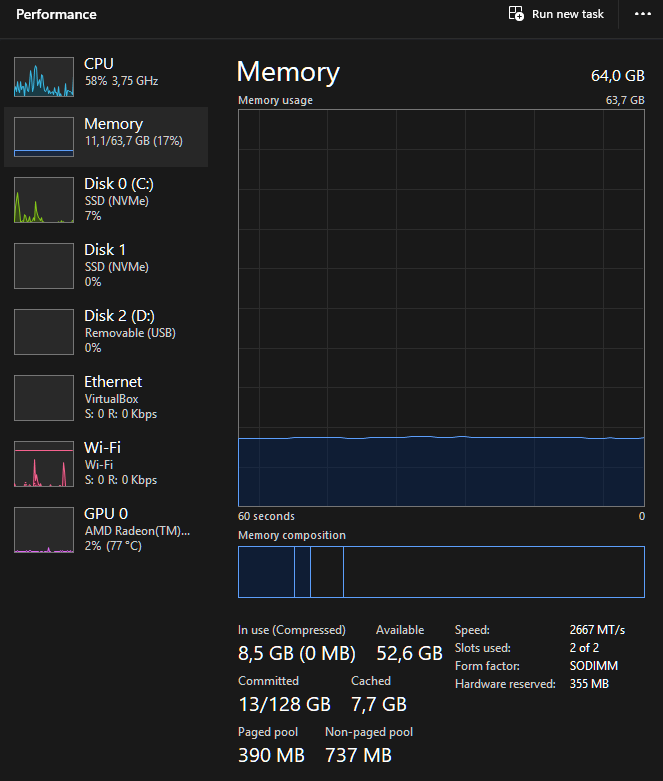
Task: Click the Hardware reserved 355 MB value
Action: click(x=589, y=684)
